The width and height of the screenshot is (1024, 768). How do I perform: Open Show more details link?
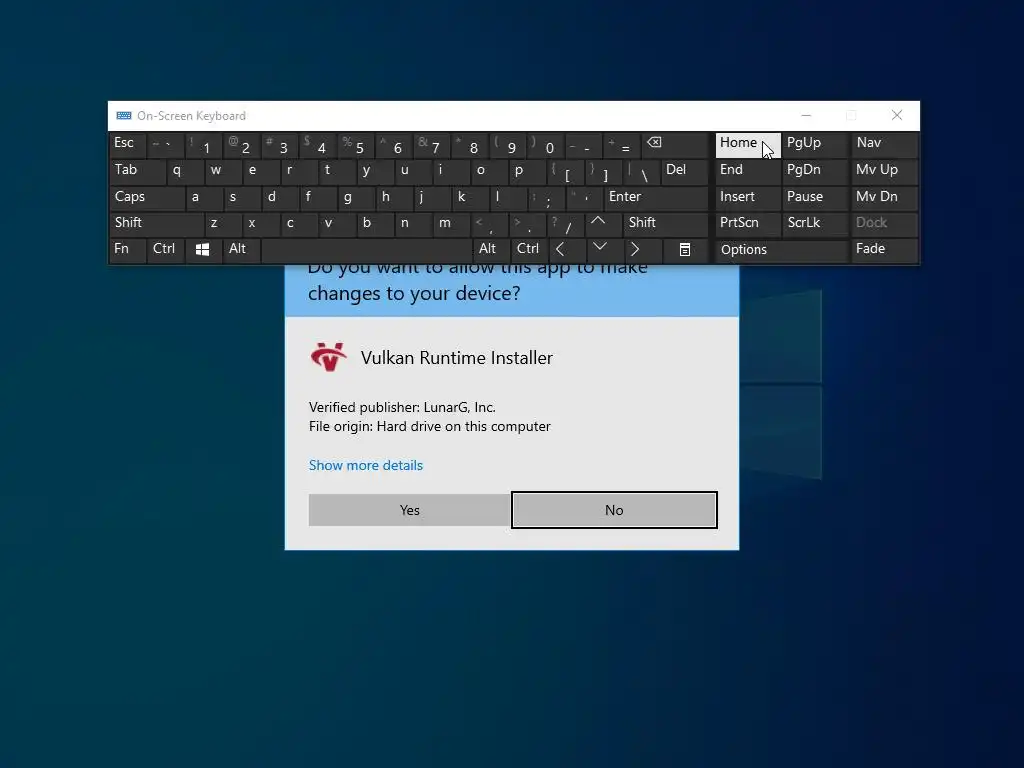click(366, 465)
